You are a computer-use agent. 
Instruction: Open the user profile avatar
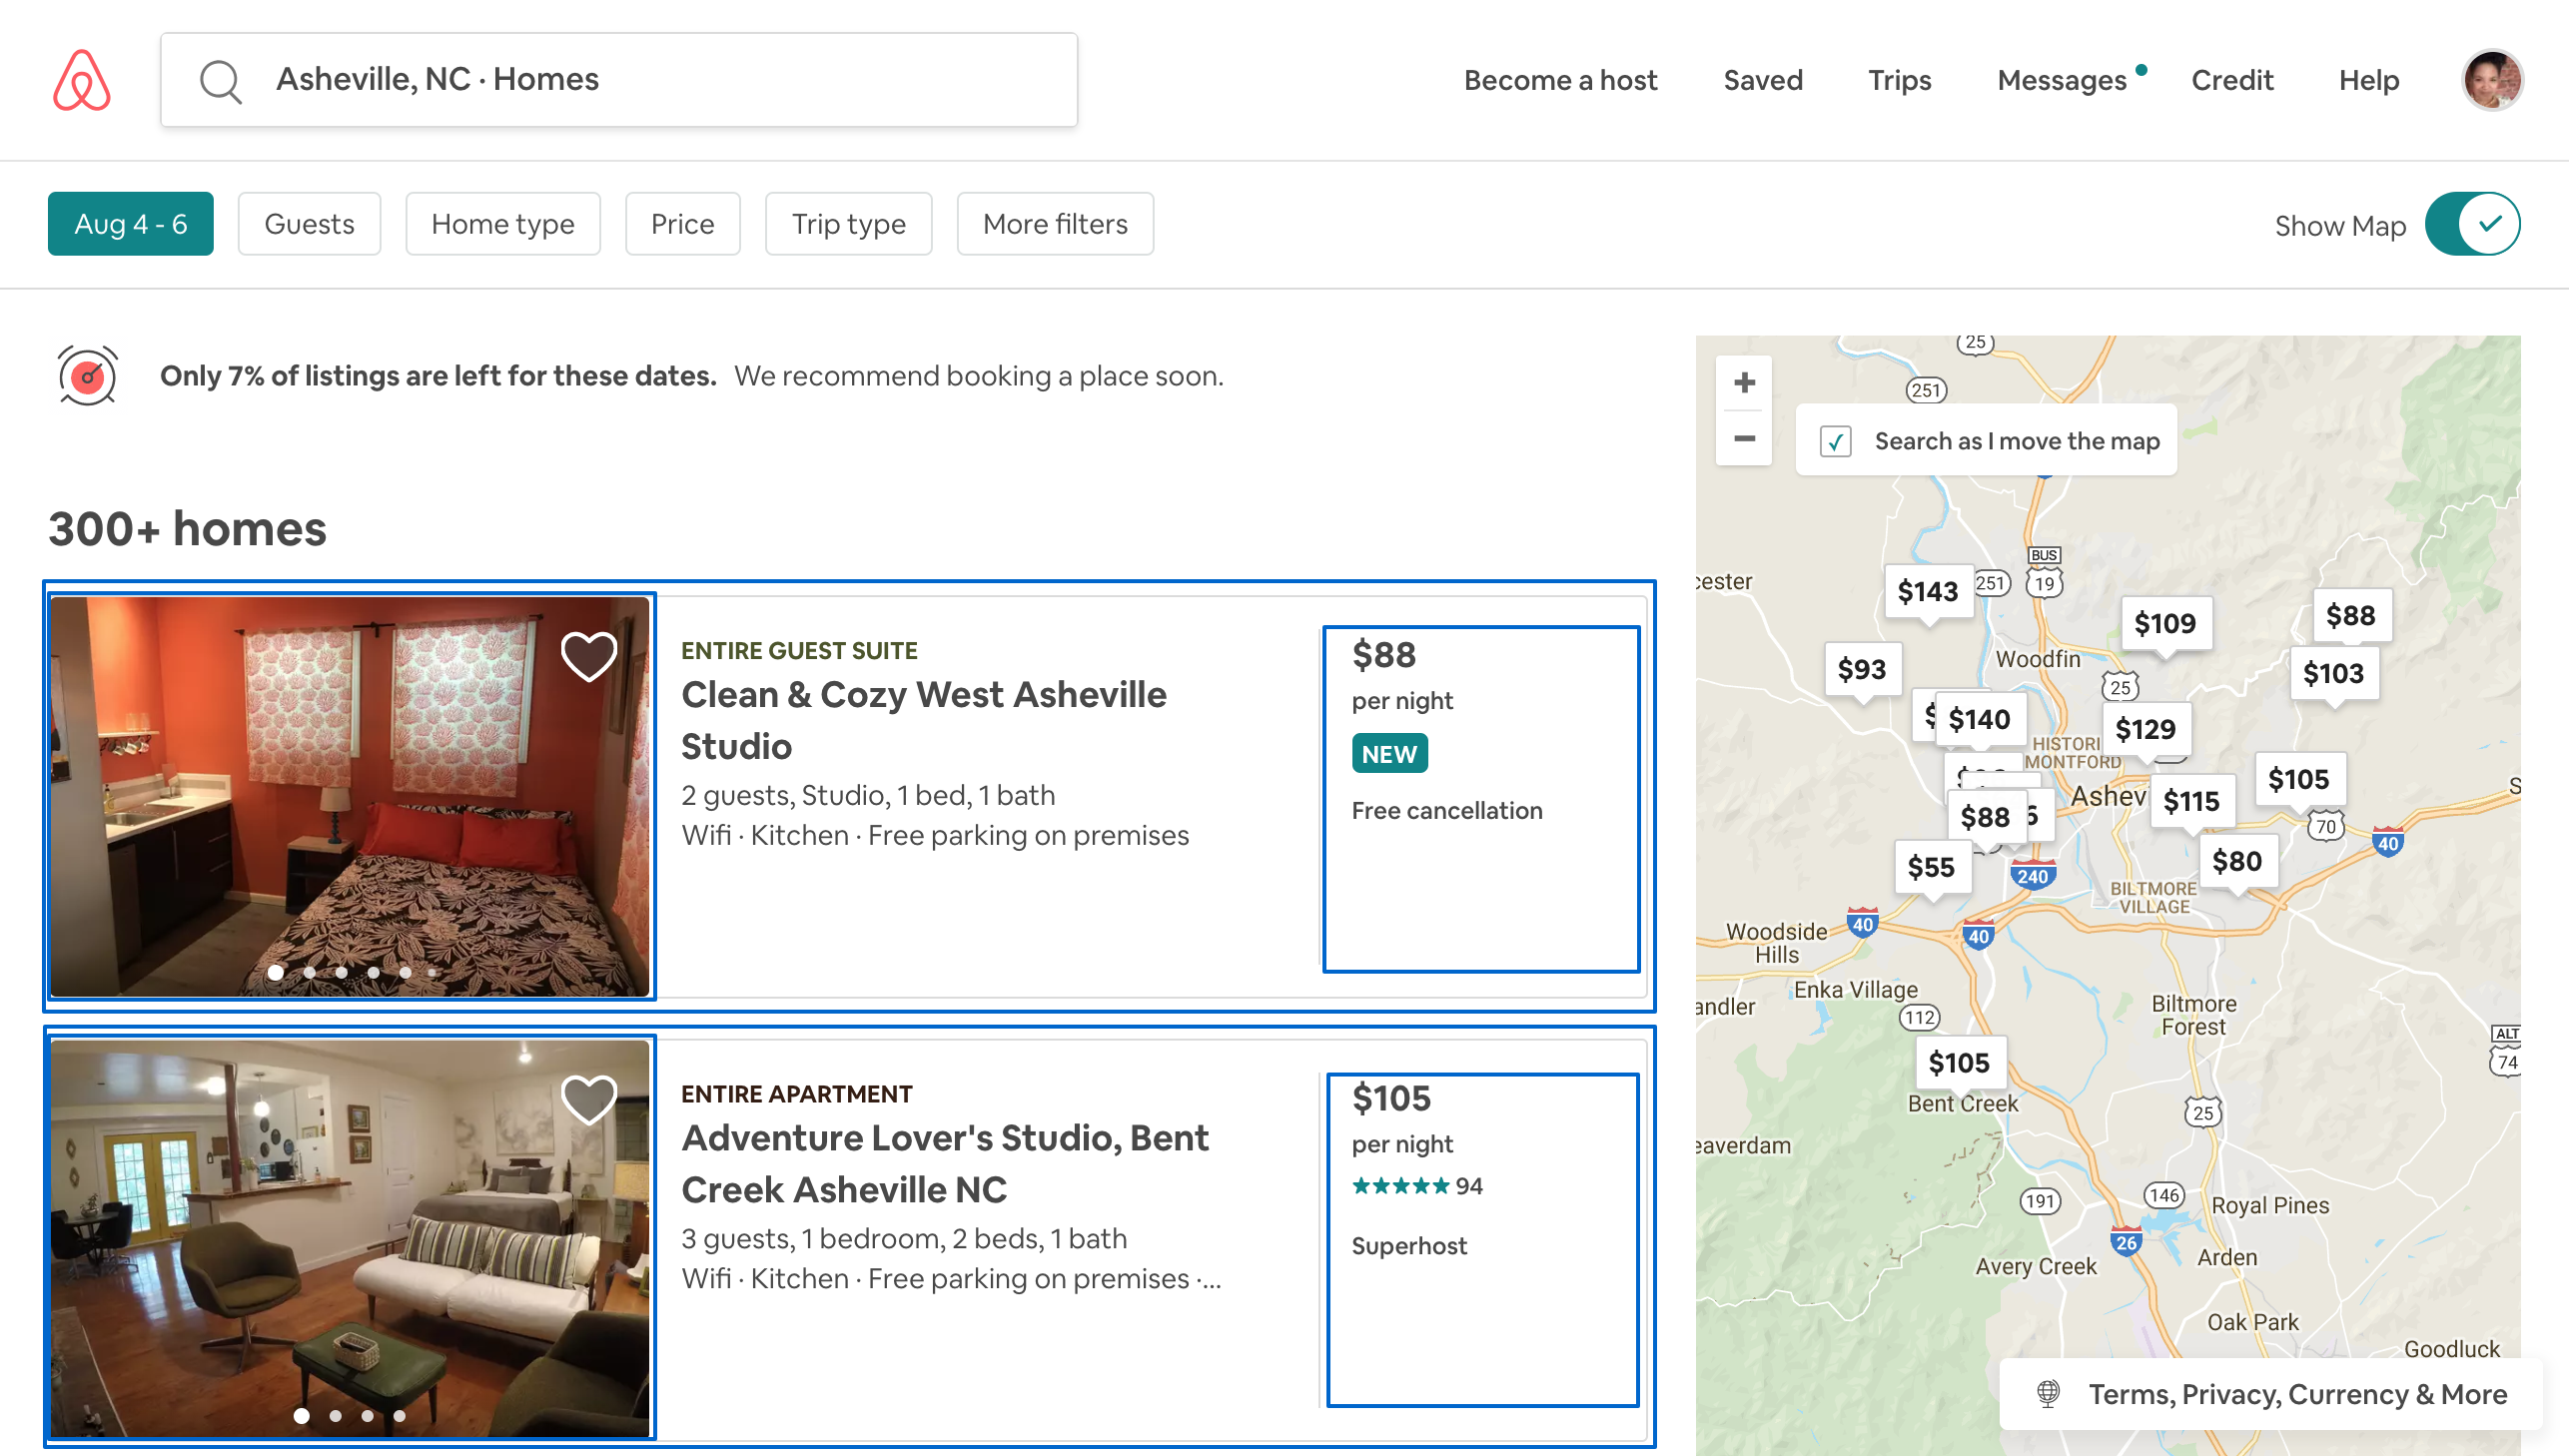point(2491,80)
